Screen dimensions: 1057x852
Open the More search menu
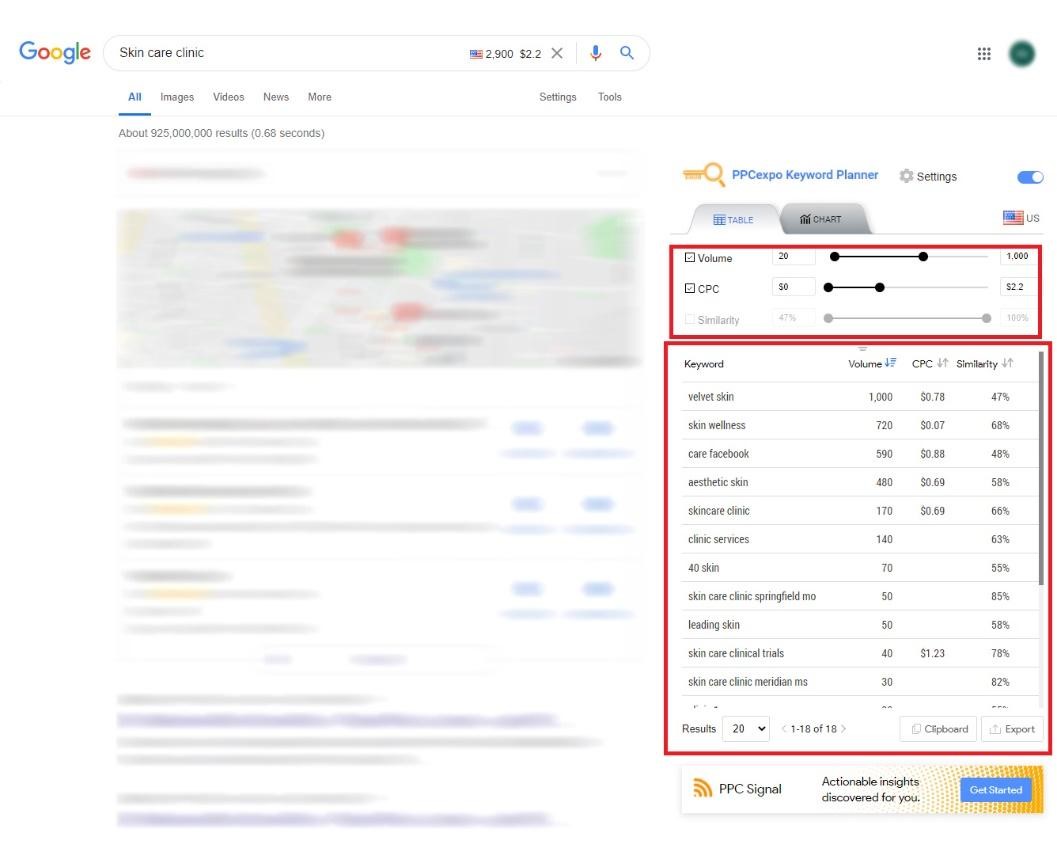320,97
